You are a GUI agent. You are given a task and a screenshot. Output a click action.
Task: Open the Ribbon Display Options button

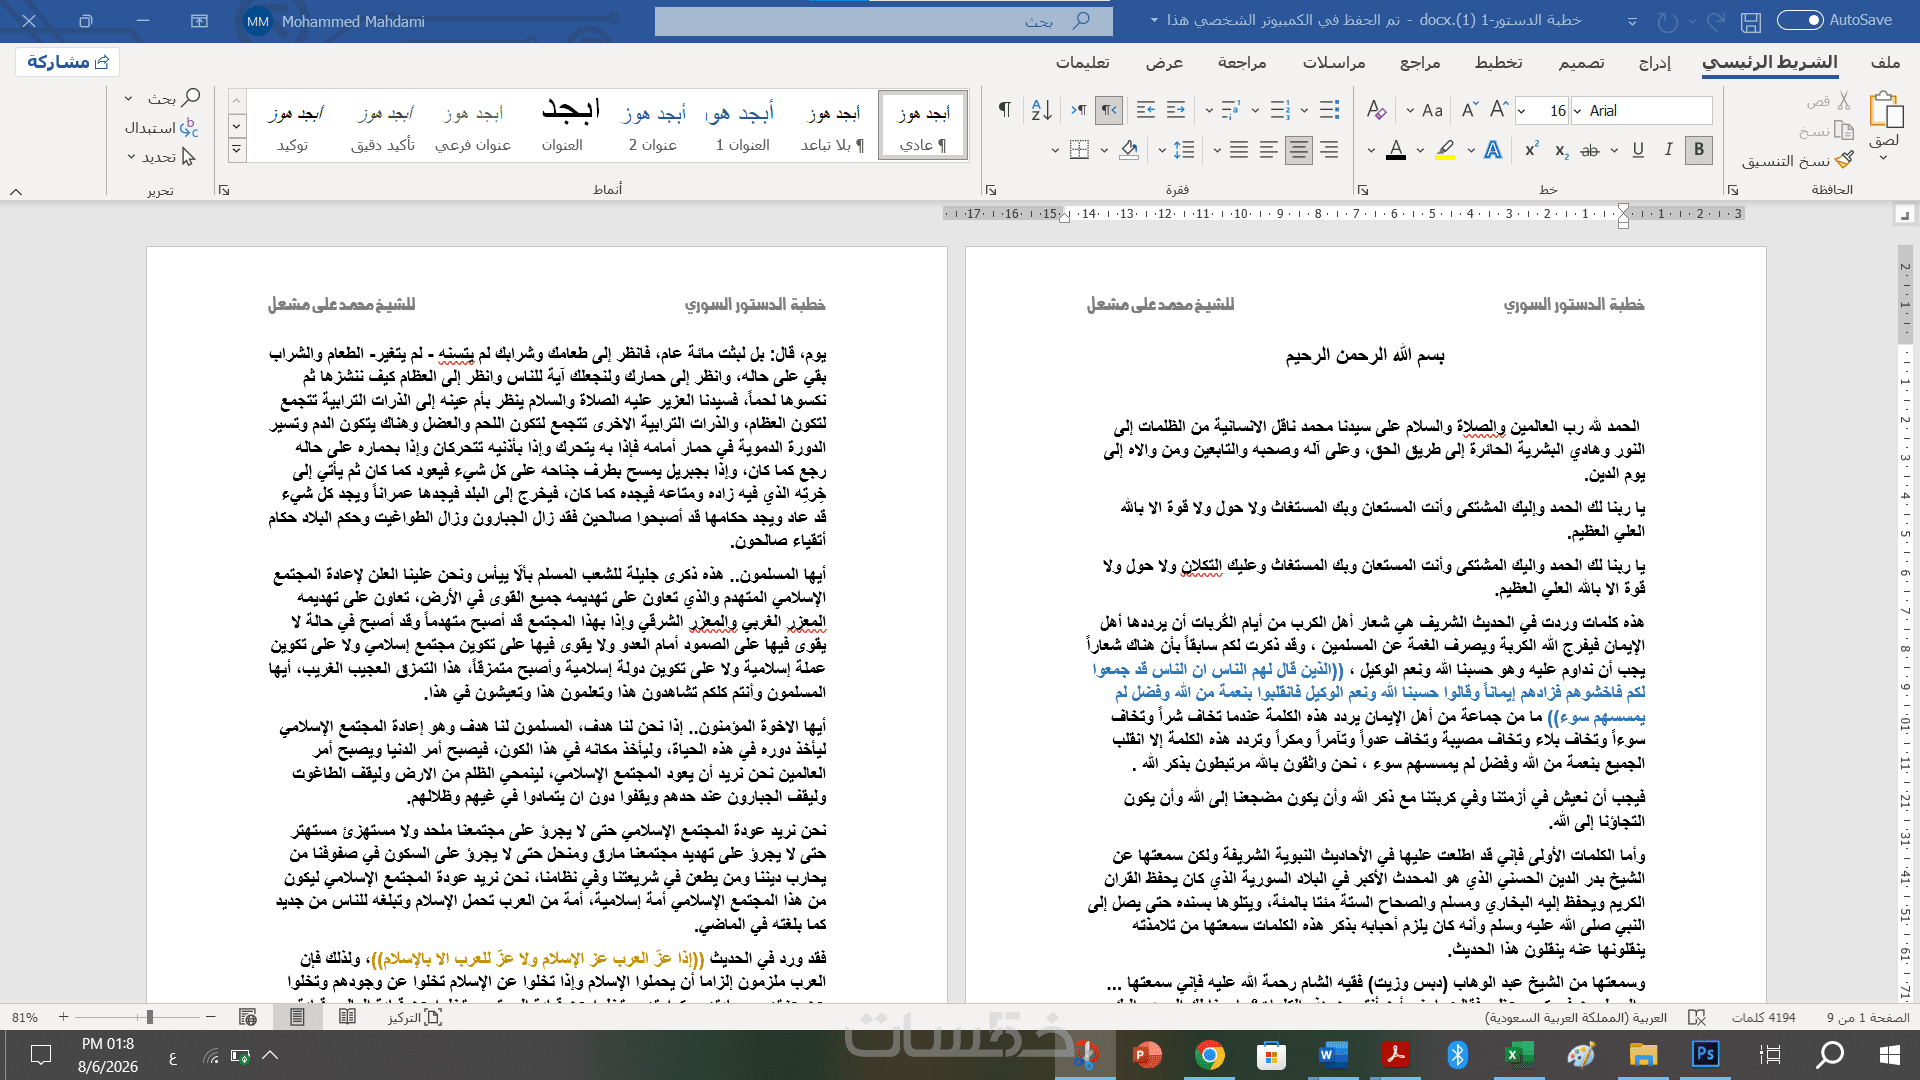click(199, 21)
